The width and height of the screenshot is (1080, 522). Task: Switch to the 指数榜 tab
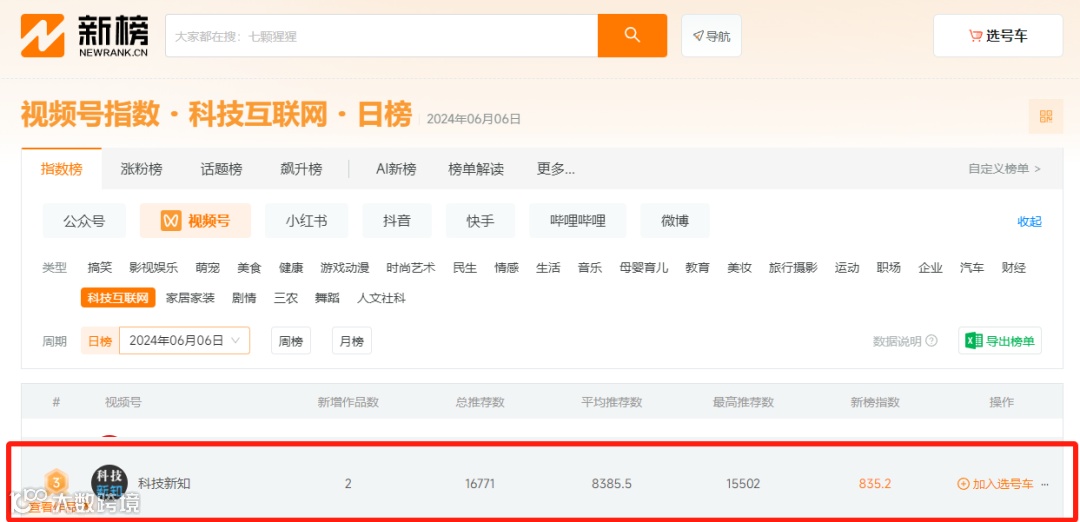click(61, 169)
